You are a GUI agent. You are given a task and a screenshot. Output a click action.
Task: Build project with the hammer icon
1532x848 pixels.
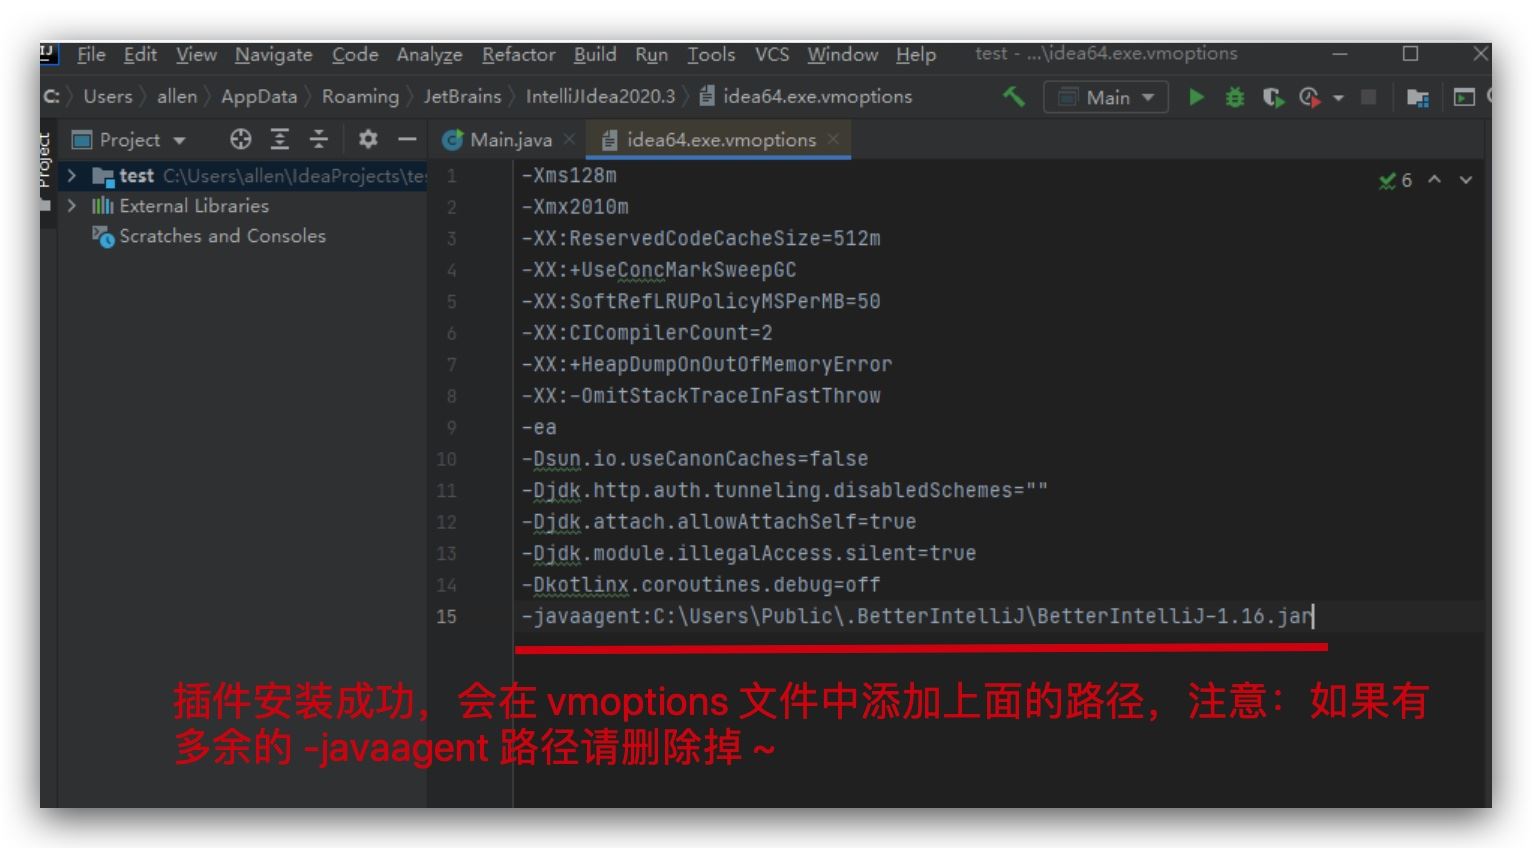1013,97
